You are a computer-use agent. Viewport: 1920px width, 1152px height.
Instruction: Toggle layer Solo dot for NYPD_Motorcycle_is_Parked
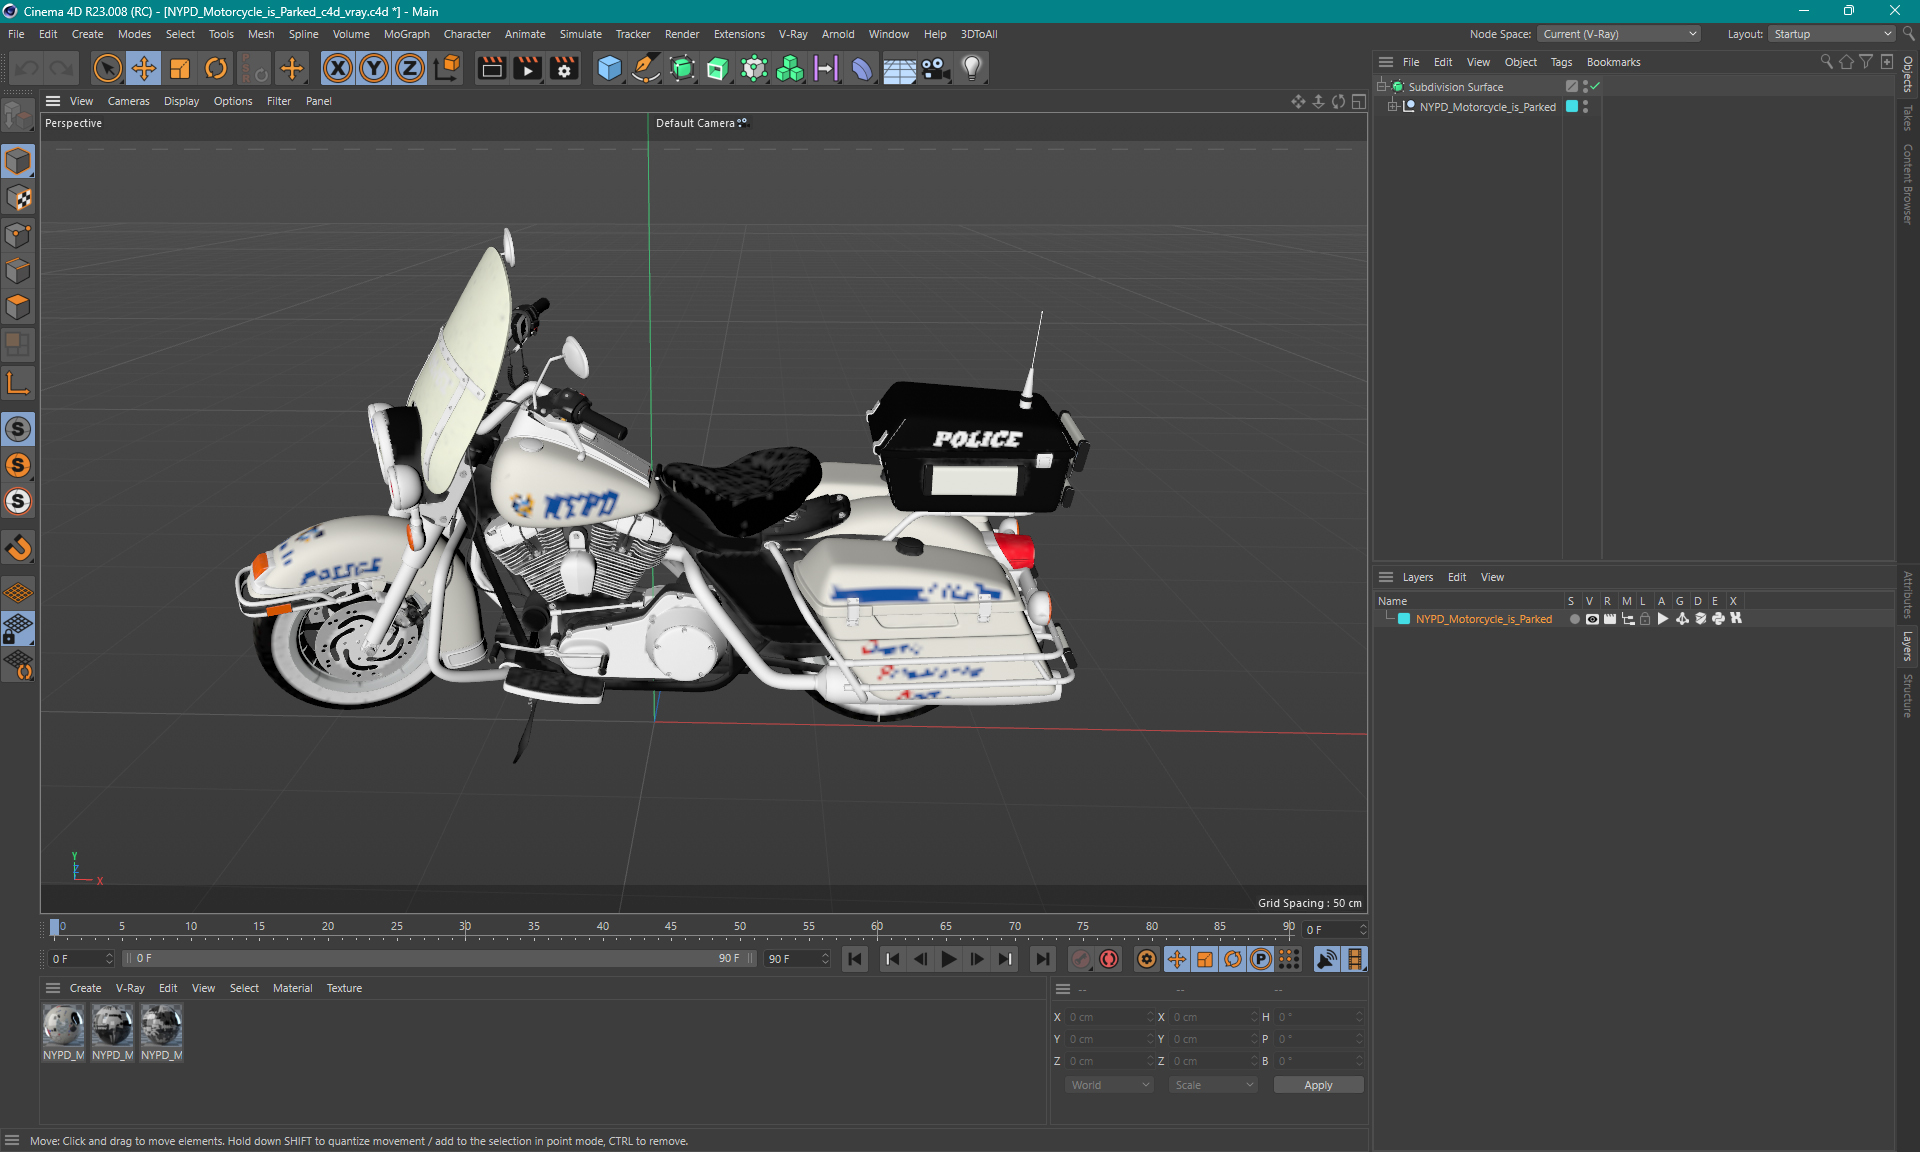click(x=1574, y=619)
